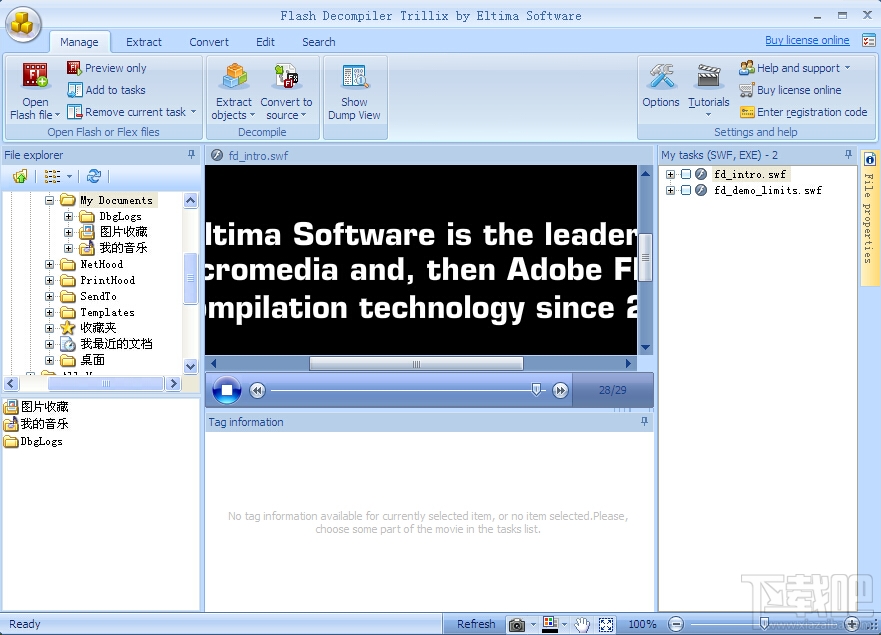Collapse the My Documents folder

pyautogui.click(x=49, y=200)
